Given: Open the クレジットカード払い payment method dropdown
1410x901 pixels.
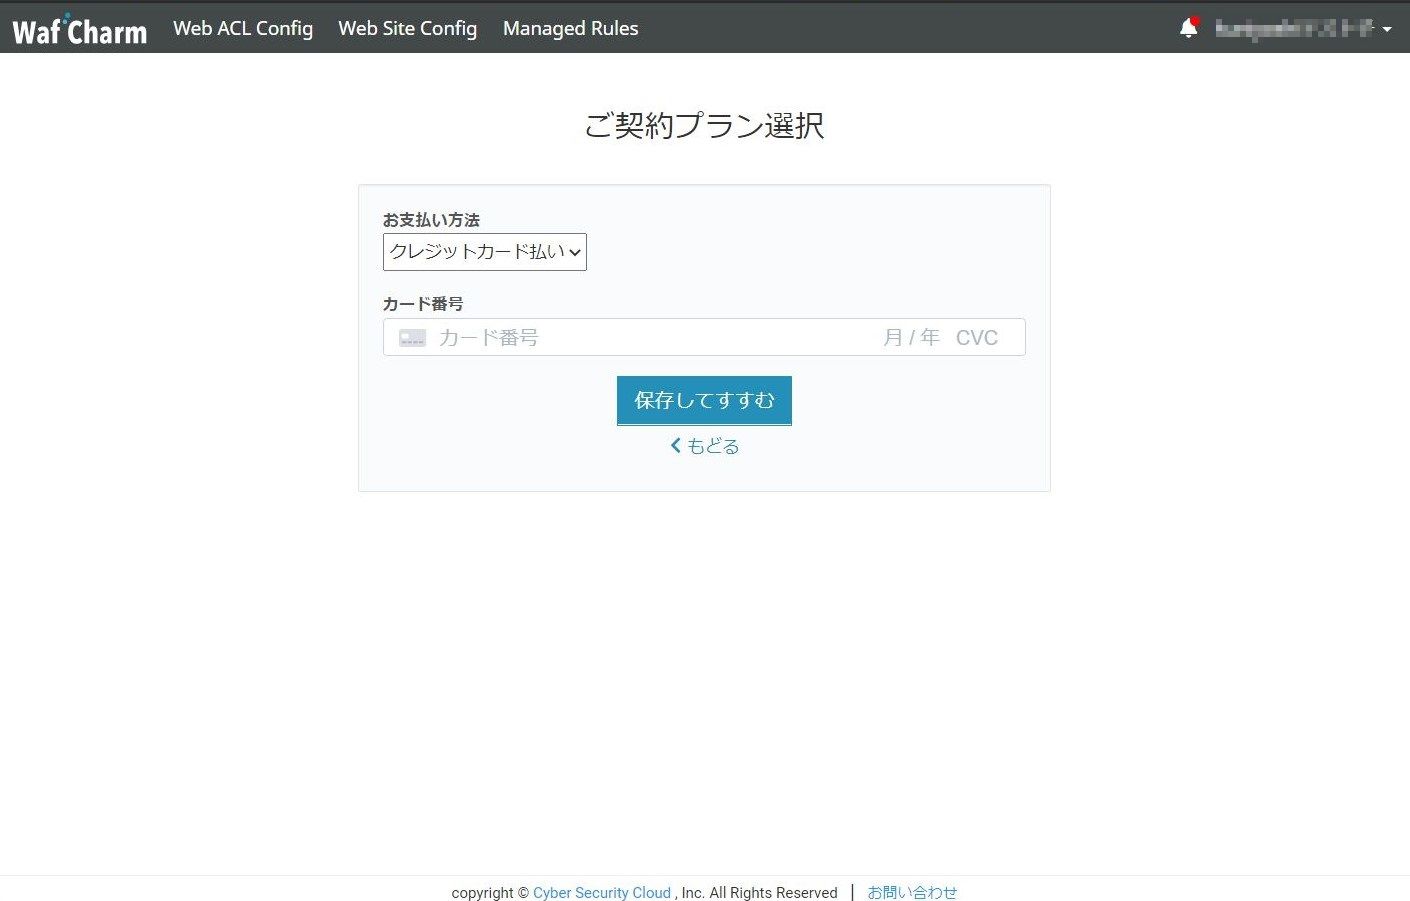Looking at the screenshot, I should point(485,252).
